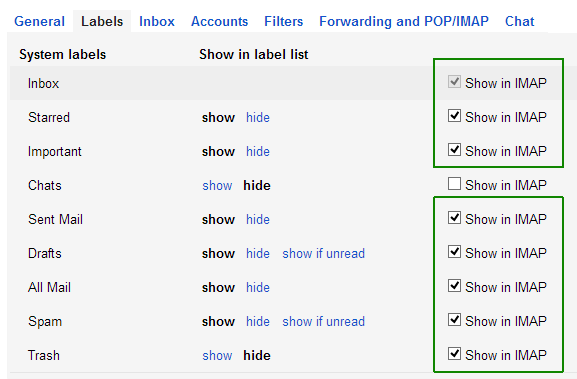This screenshot has height=379, width=577.
Task: Hide the Starred label
Action: tap(258, 117)
